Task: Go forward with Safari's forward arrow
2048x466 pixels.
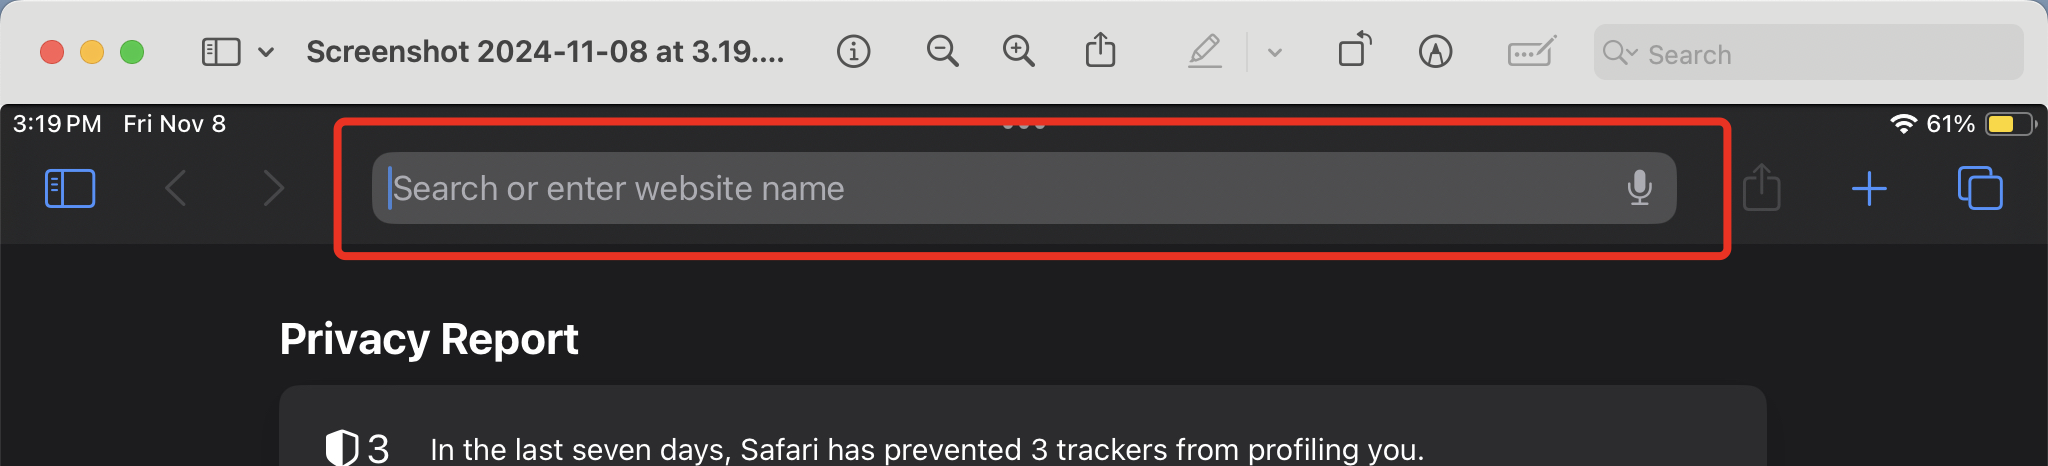Action: (x=273, y=188)
